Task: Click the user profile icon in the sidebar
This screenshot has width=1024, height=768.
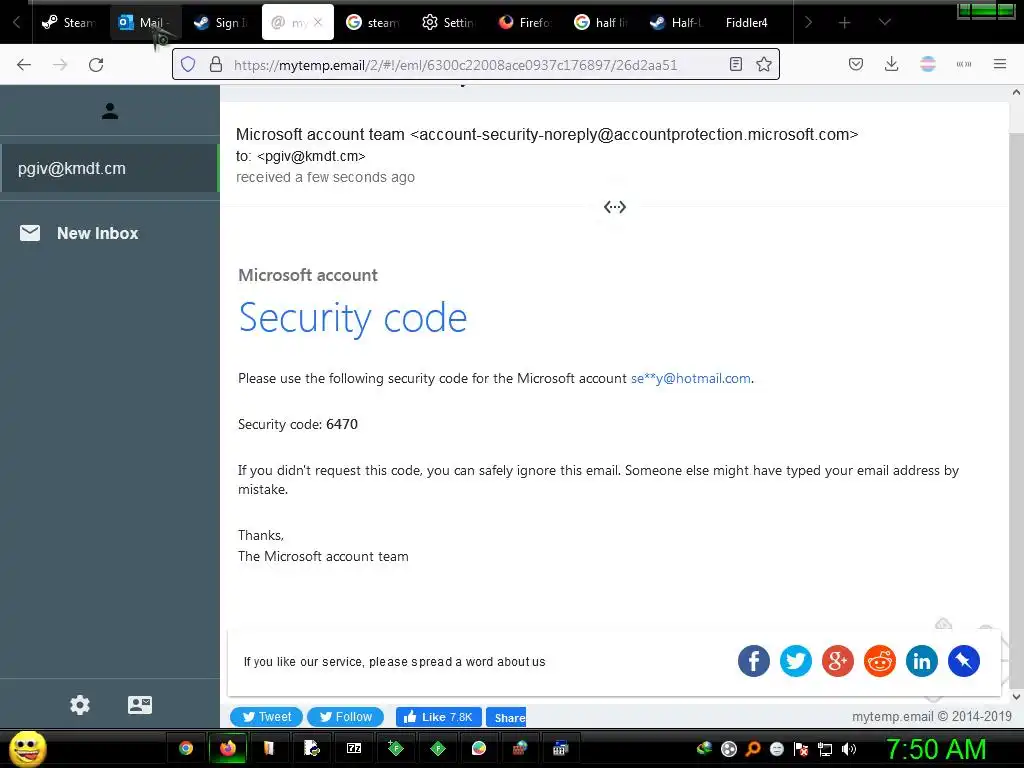Action: tap(110, 112)
